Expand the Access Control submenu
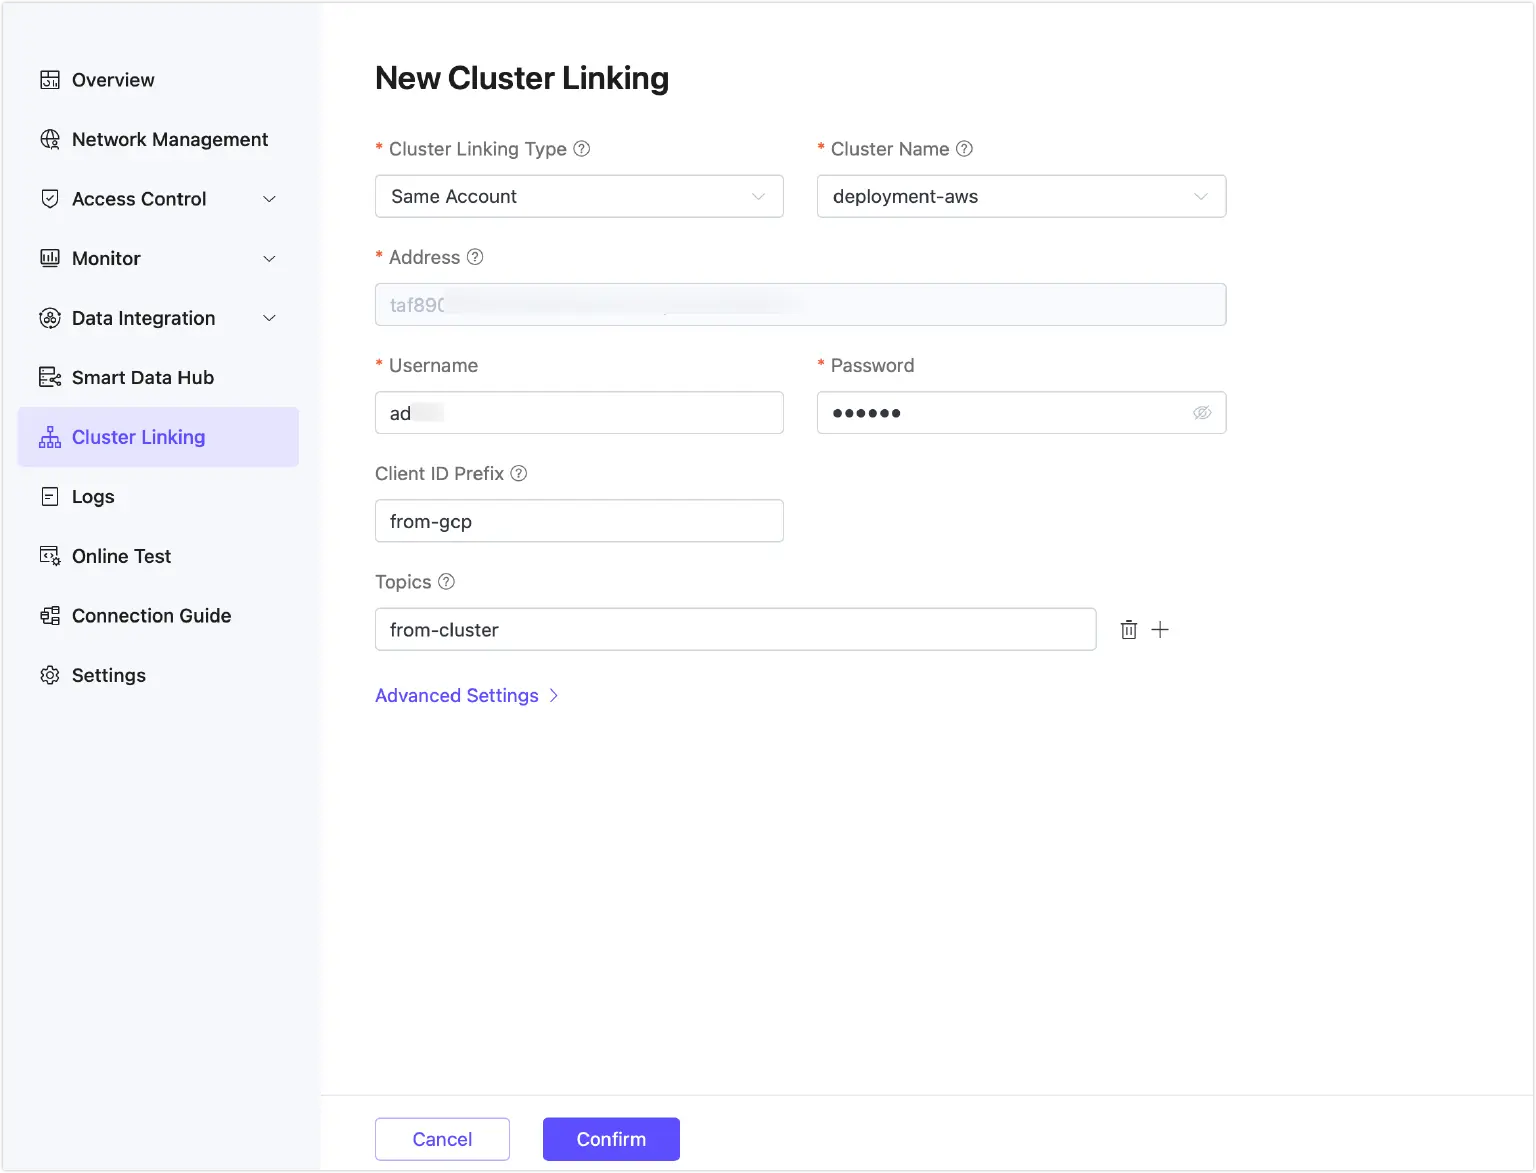 (x=269, y=199)
